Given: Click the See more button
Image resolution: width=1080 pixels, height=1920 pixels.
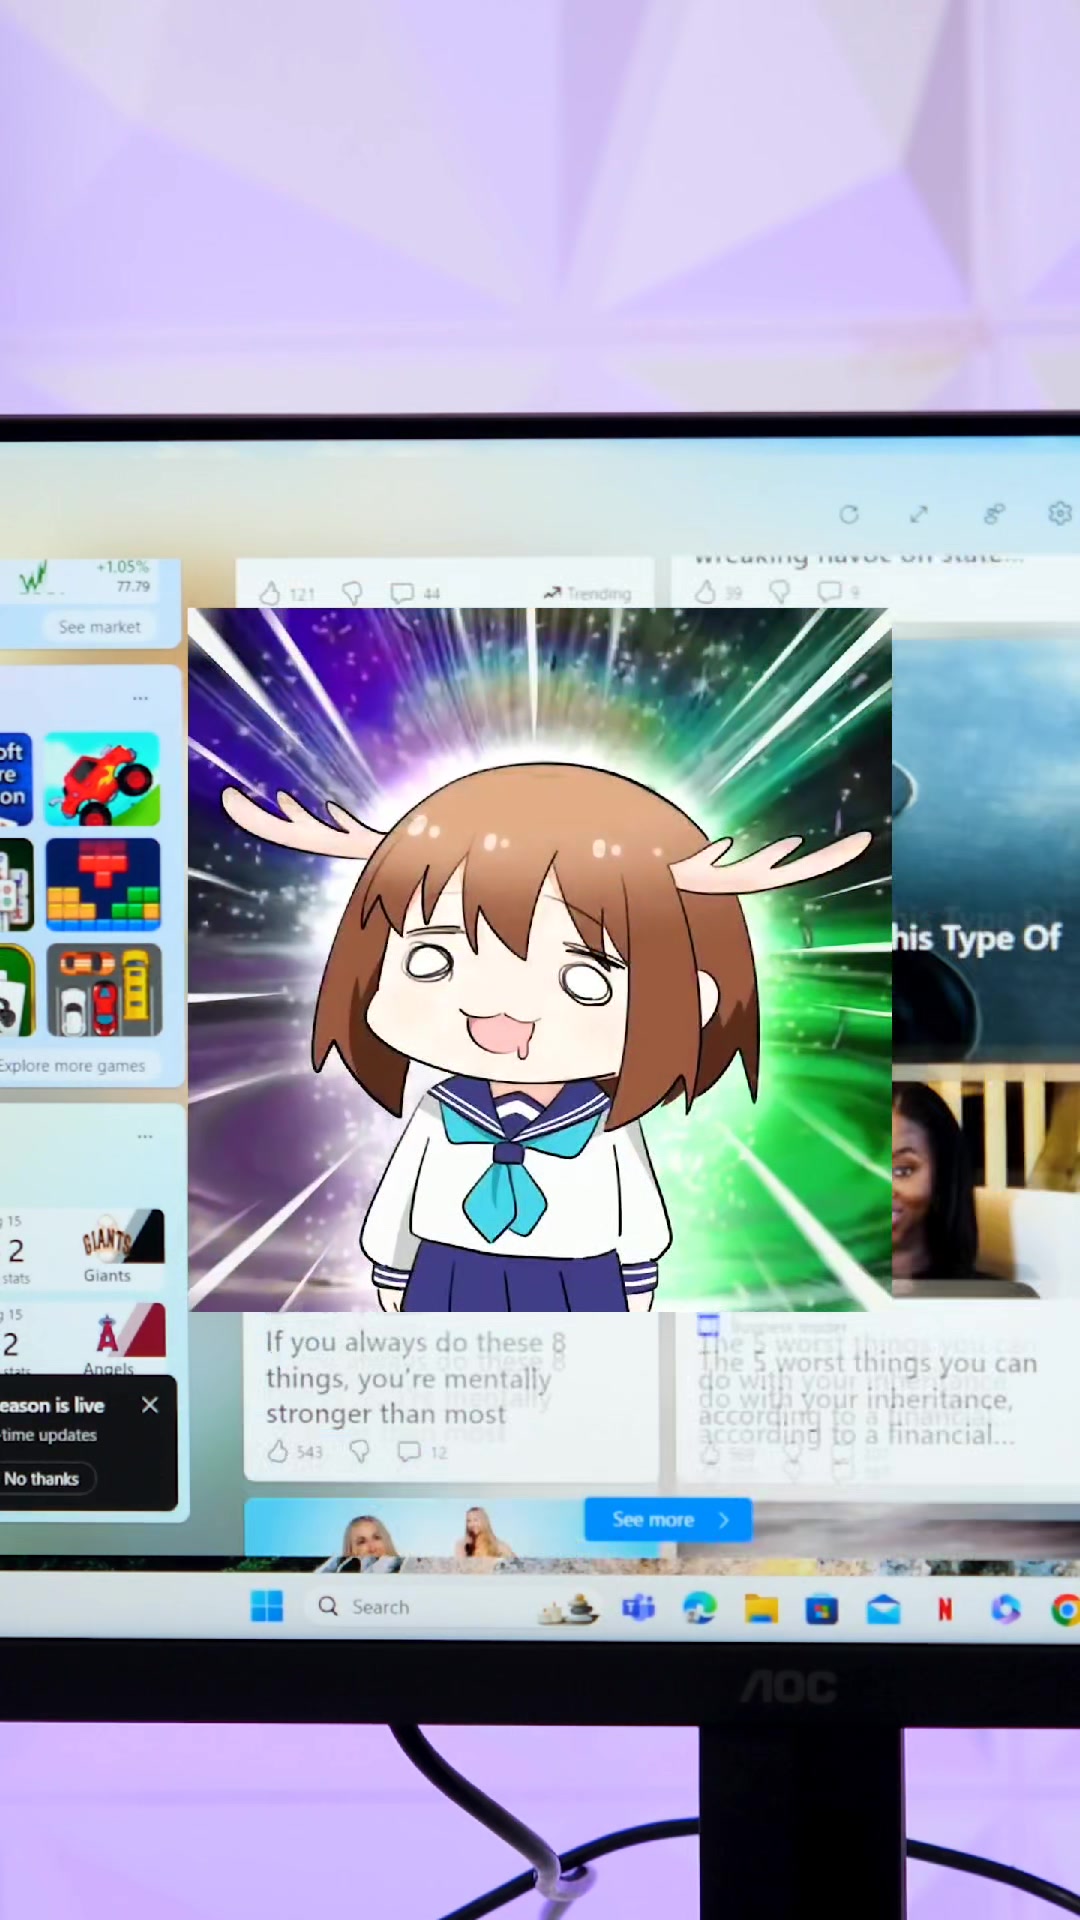Looking at the screenshot, I should coord(668,1520).
